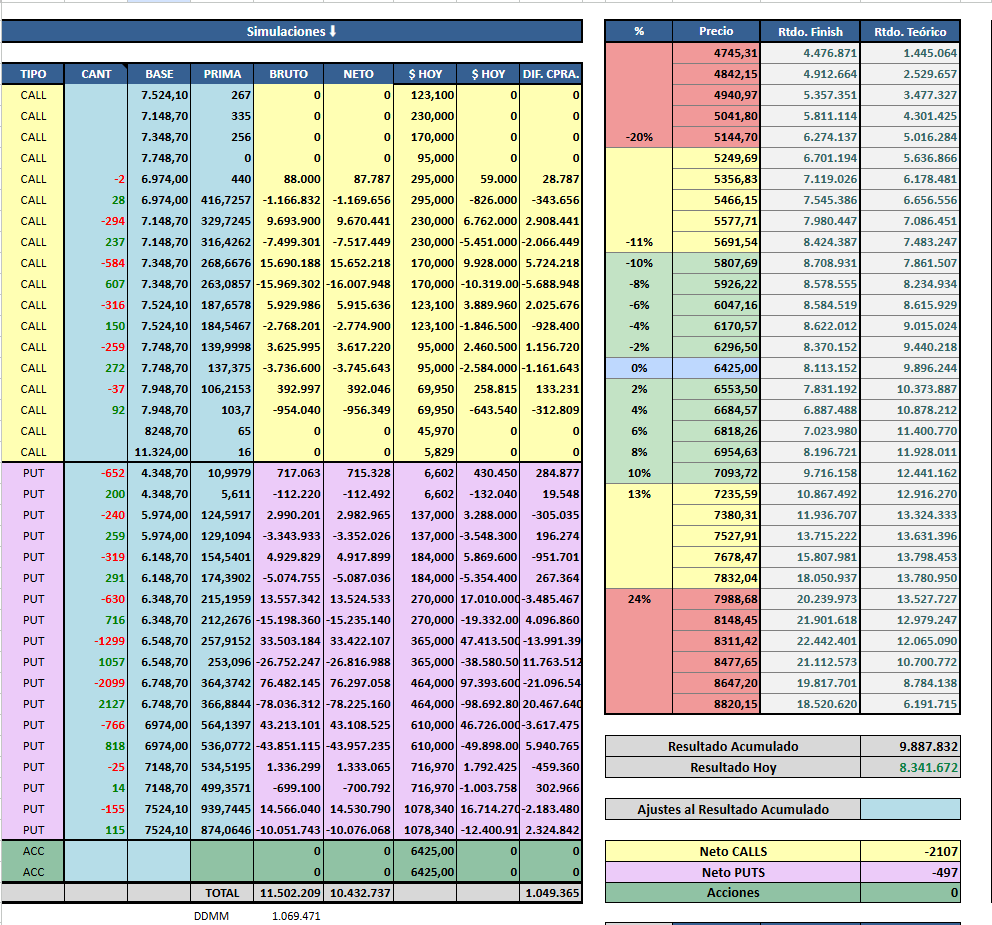The height and width of the screenshot is (925, 992).
Task: Select the PRIMA column header
Action: click(x=223, y=74)
